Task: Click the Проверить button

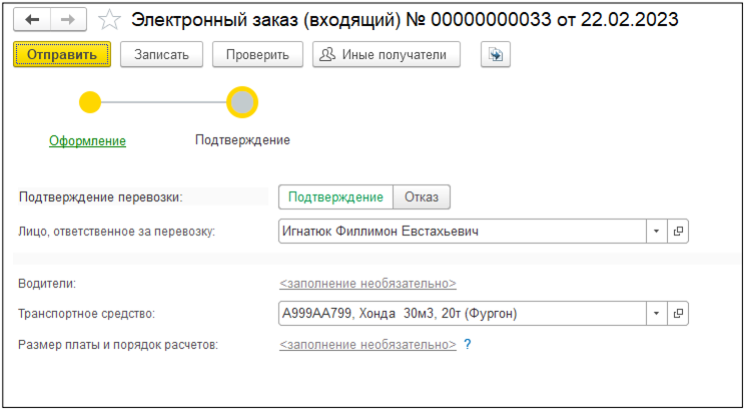Action: click(257, 55)
